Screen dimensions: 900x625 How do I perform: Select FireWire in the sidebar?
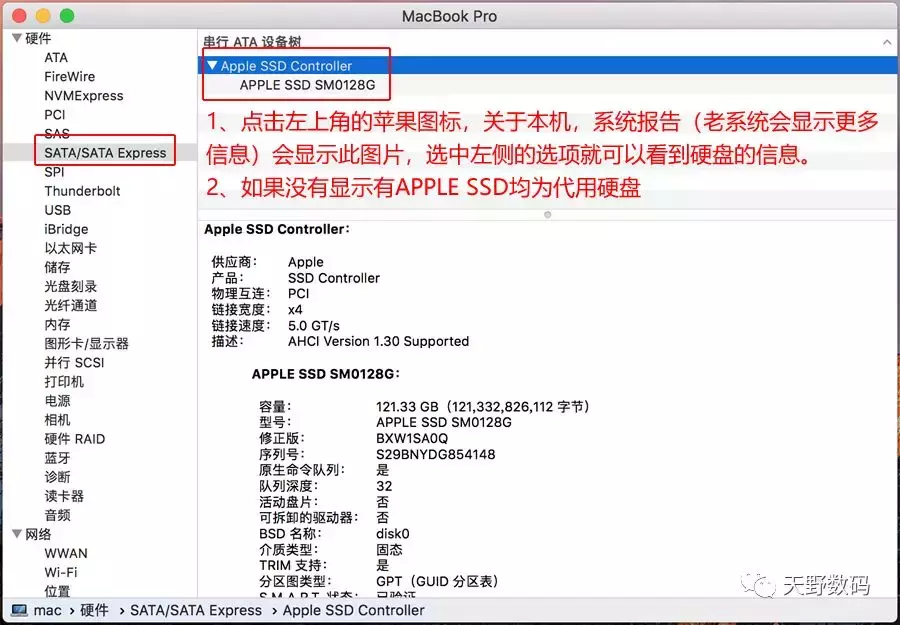pos(69,76)
